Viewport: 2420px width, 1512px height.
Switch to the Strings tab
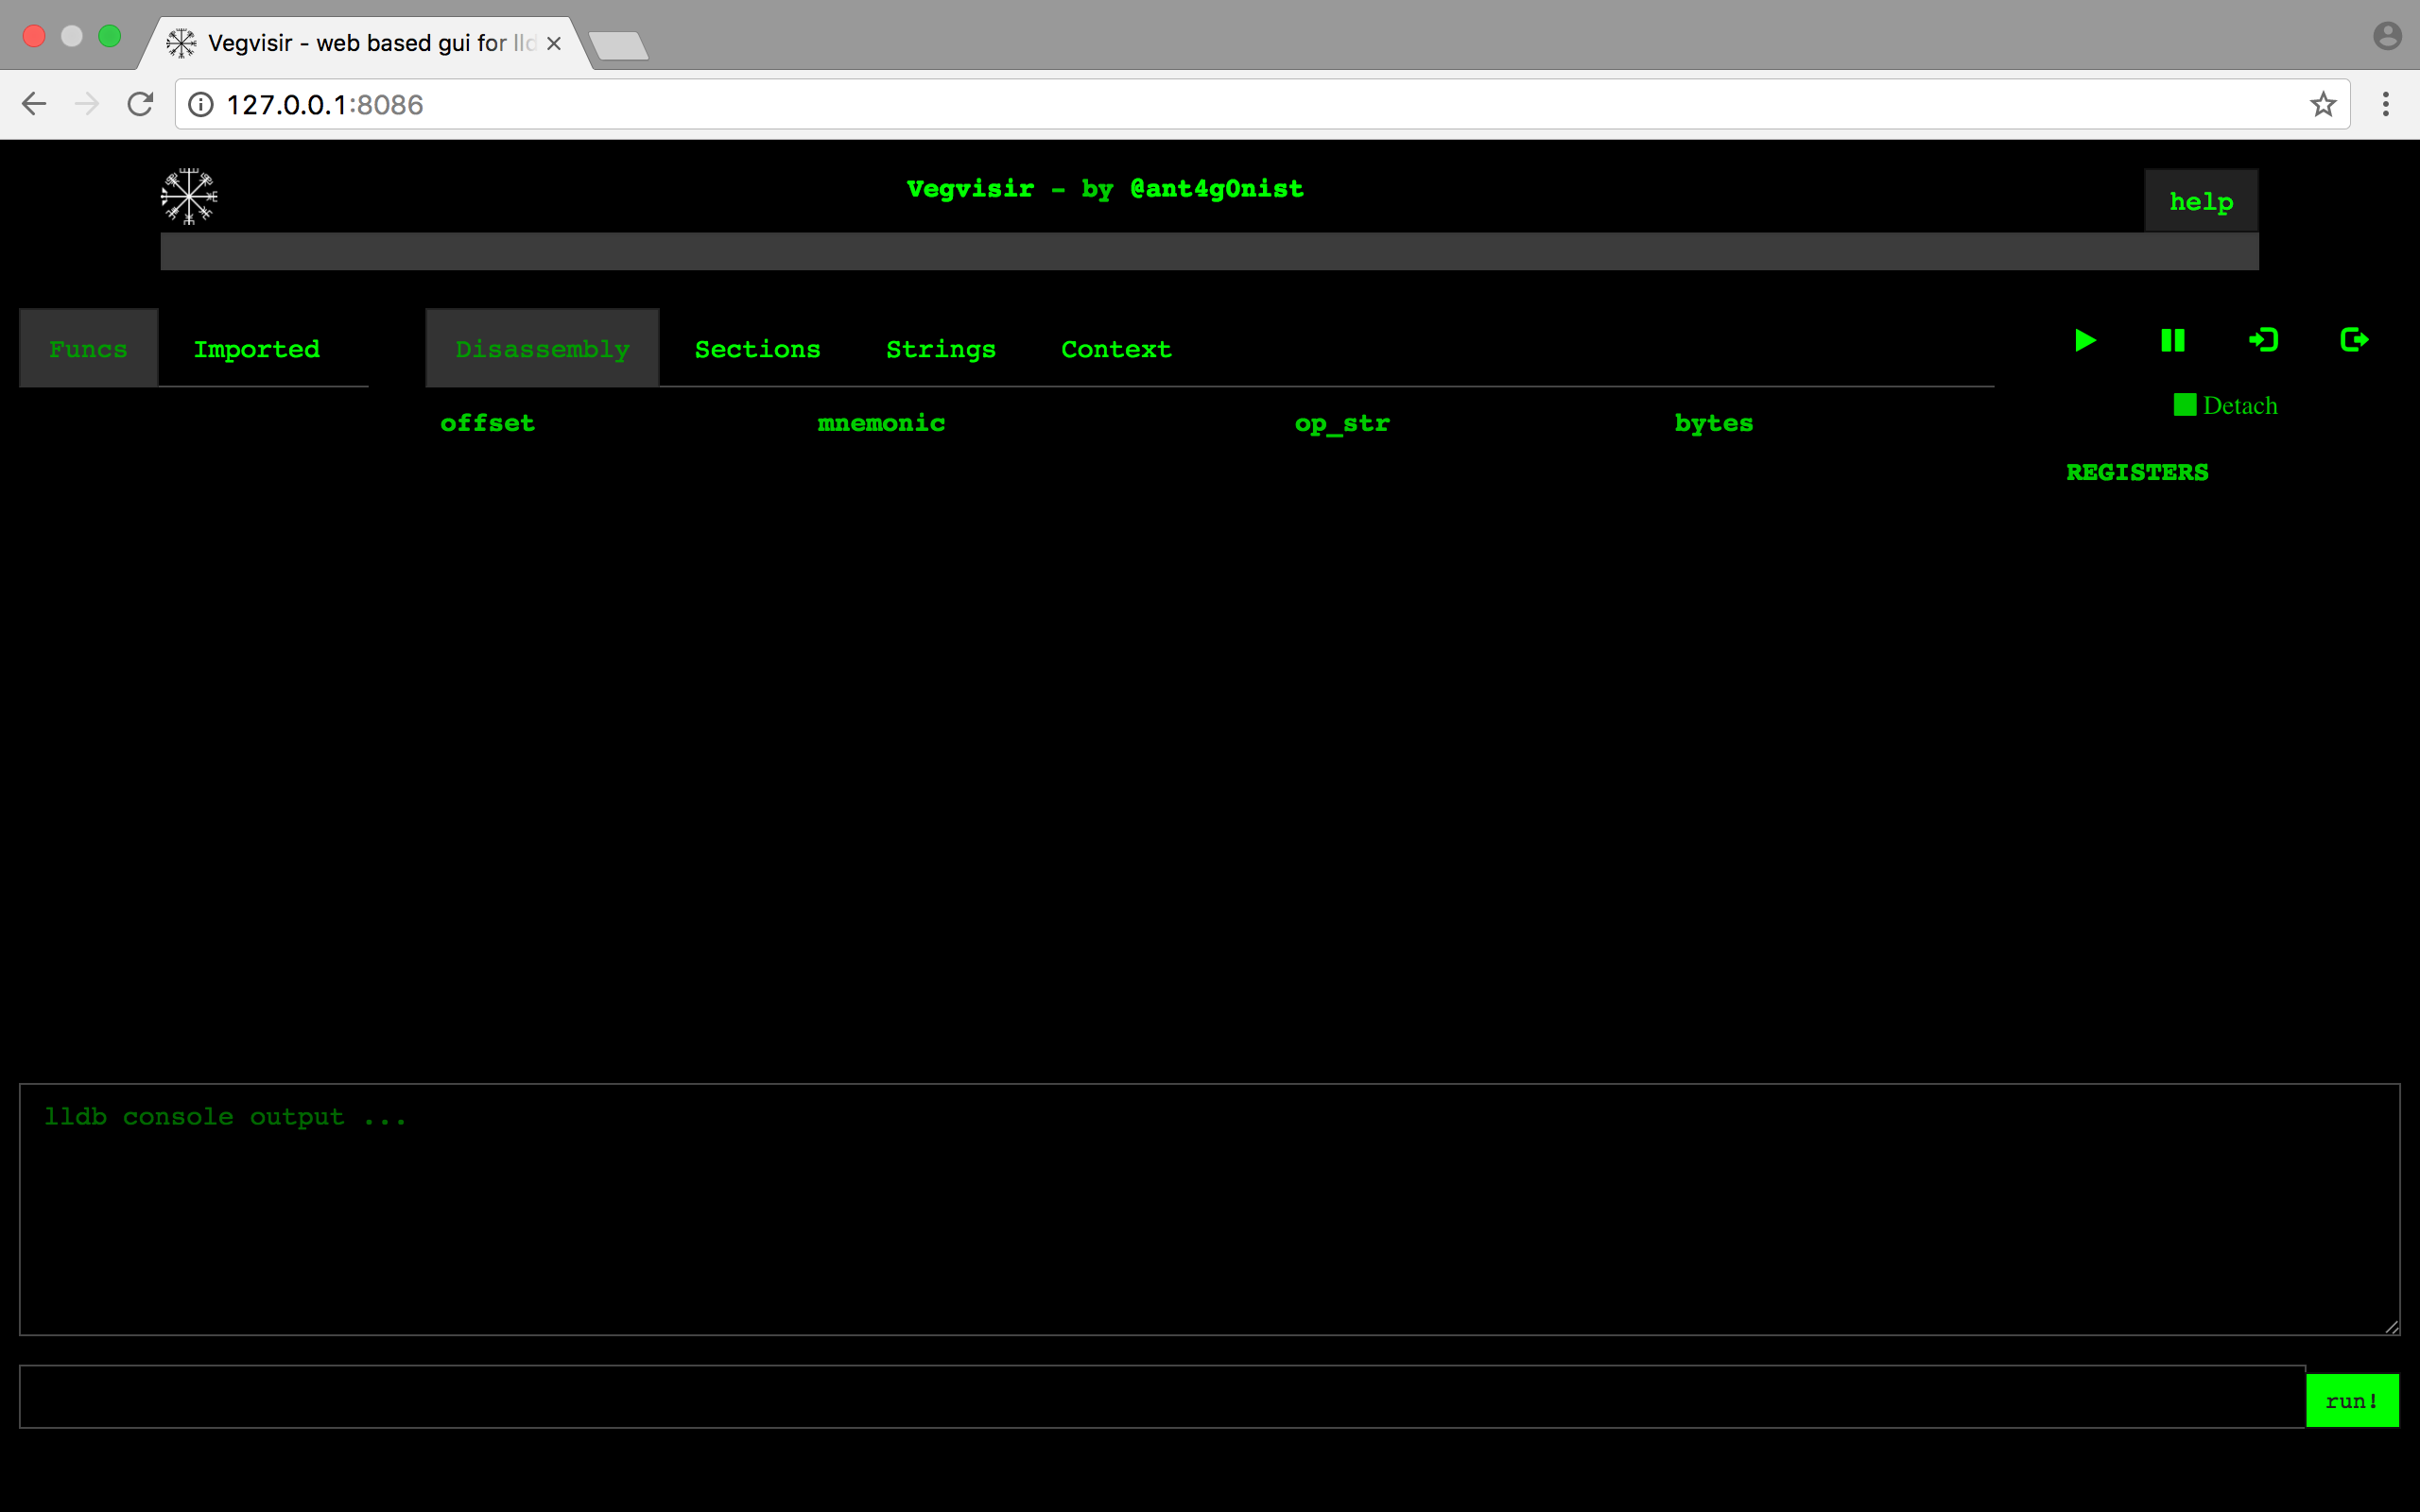940,349
